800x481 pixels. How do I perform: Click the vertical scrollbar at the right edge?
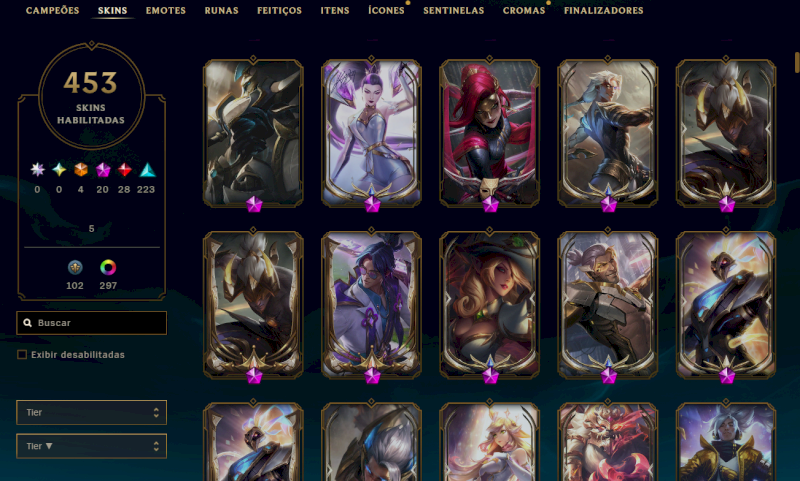point(797,62)
